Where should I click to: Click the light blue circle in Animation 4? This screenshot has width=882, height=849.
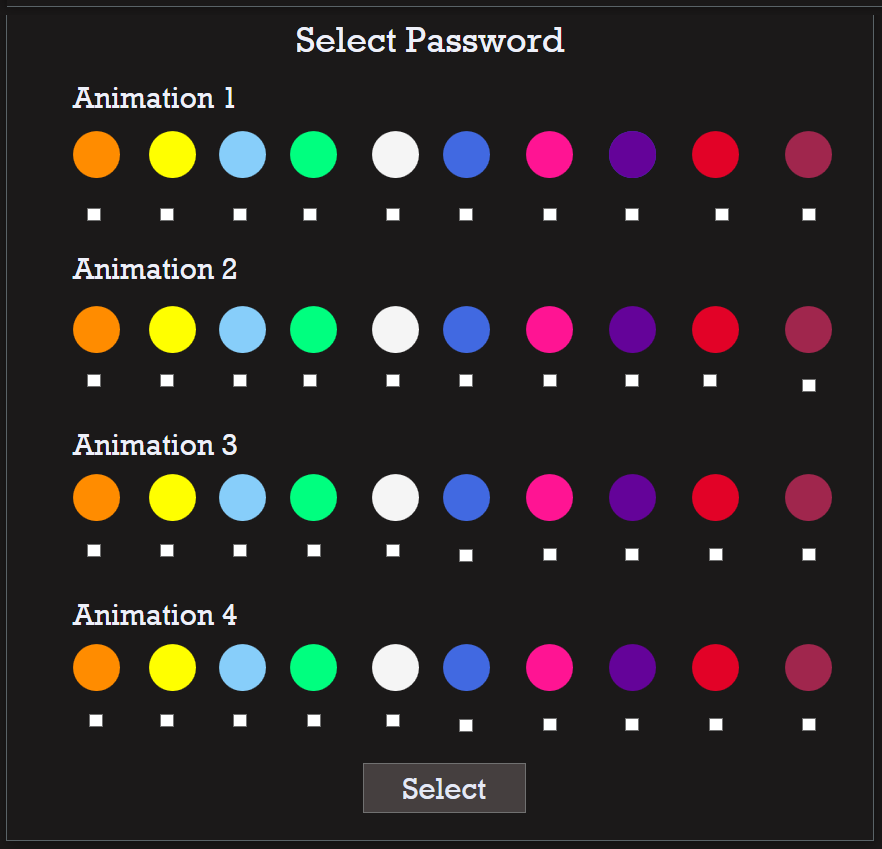tap(242, 667)
